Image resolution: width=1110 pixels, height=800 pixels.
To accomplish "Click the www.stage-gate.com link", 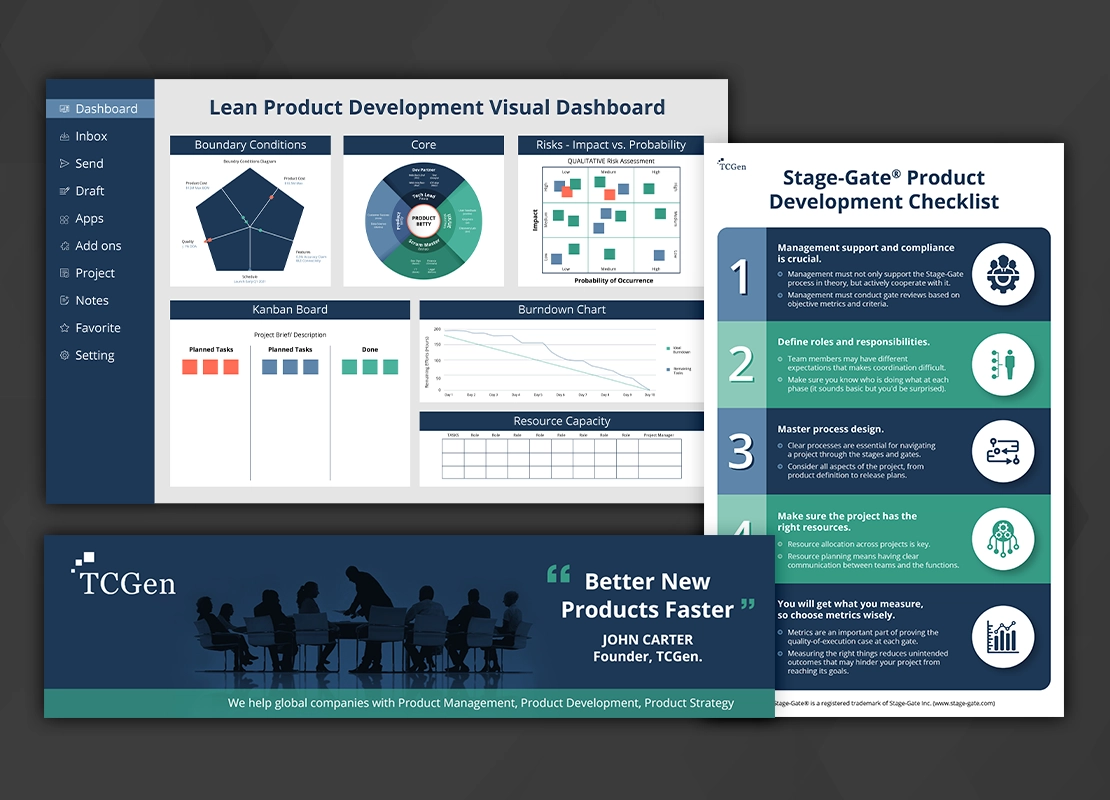I will tap(963, 703).
